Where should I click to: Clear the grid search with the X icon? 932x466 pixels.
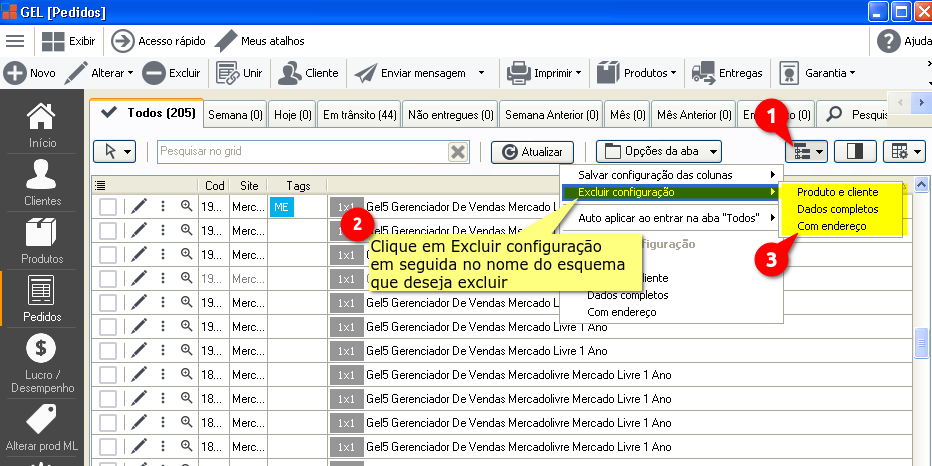coord(458,152)
